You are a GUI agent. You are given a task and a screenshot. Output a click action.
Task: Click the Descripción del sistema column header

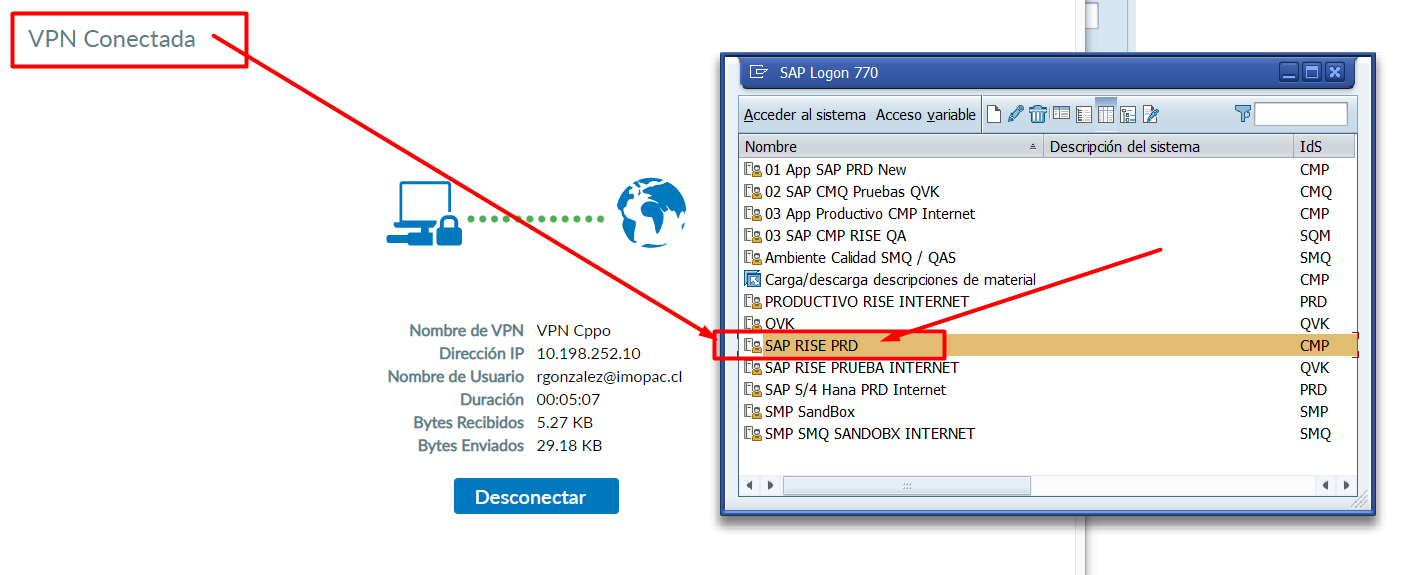click(x=1167, y=147)
